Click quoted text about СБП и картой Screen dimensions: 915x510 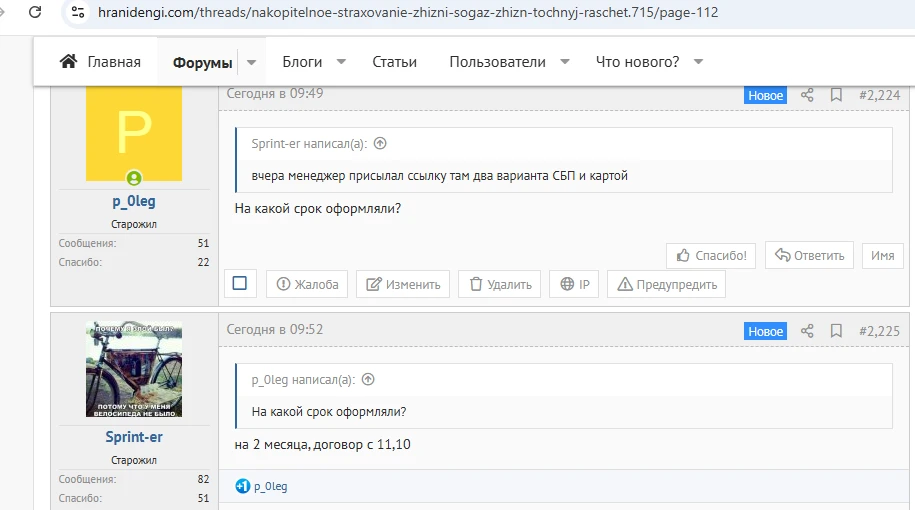click(439, 176)
